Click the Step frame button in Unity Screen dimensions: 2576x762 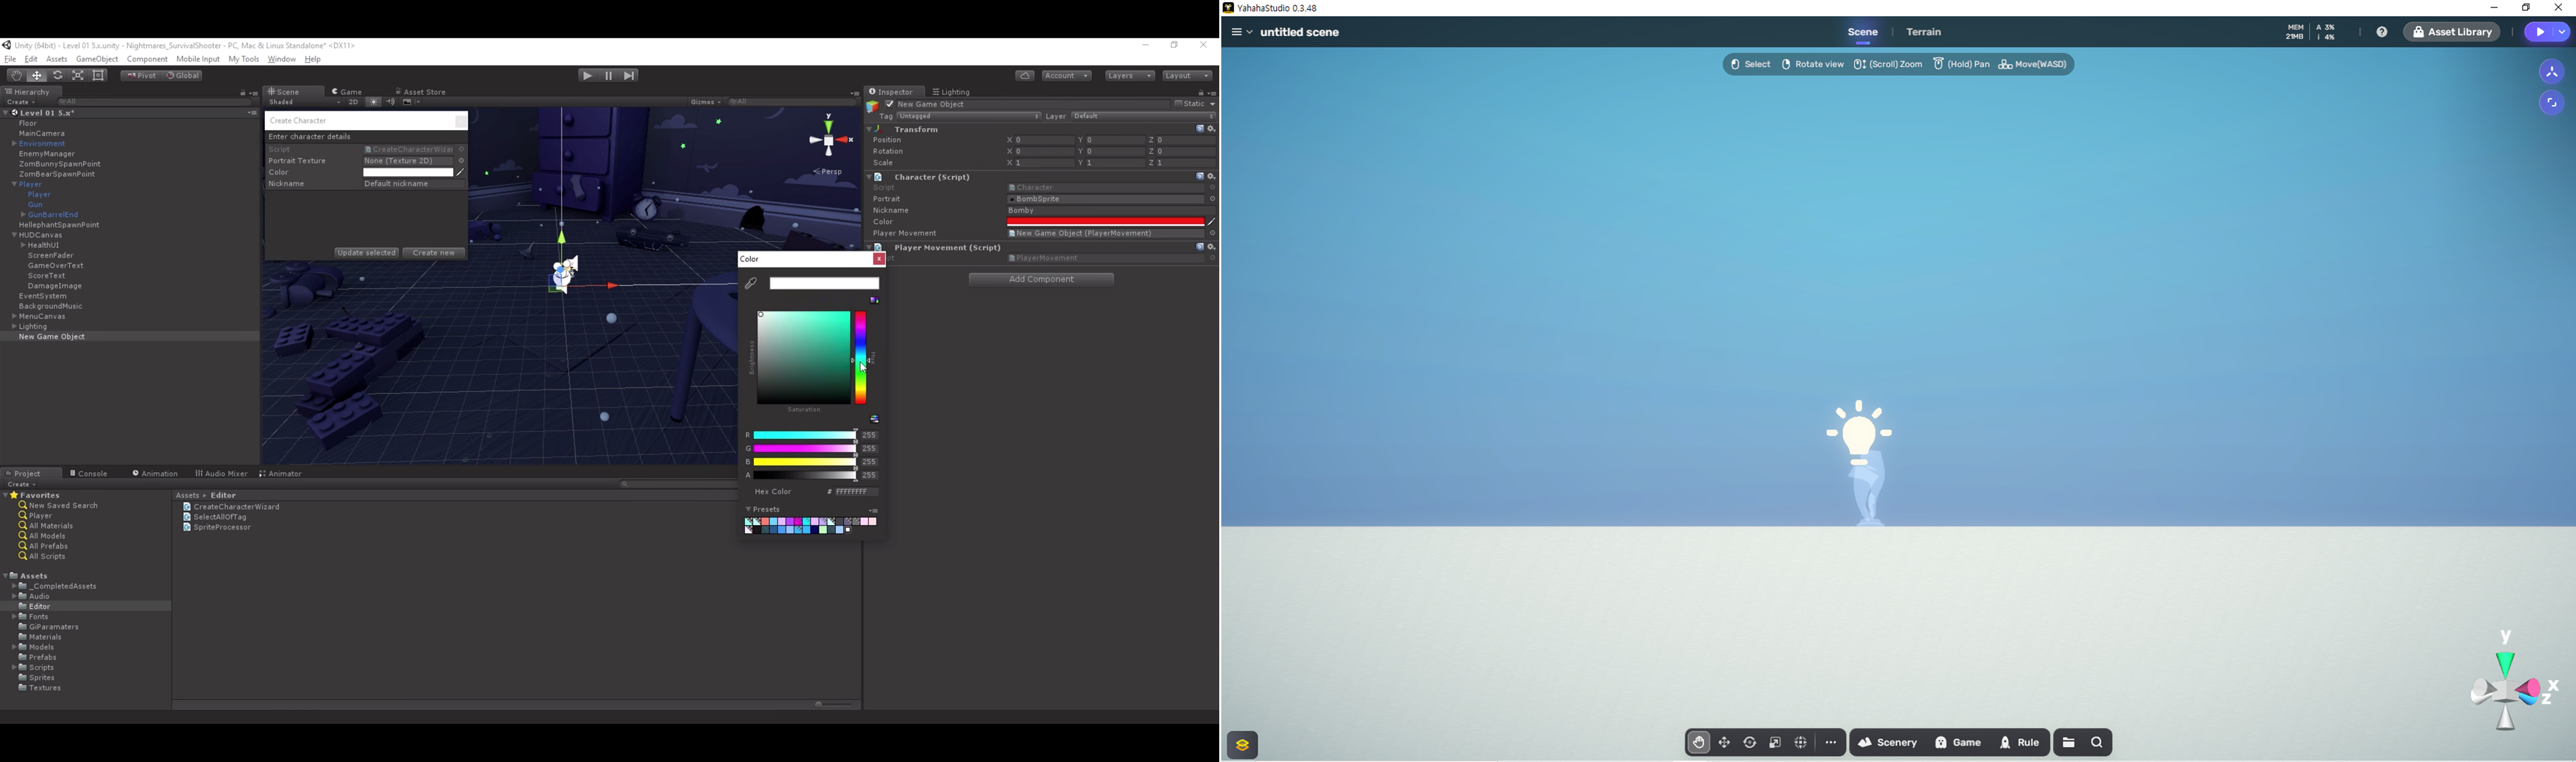629,76
